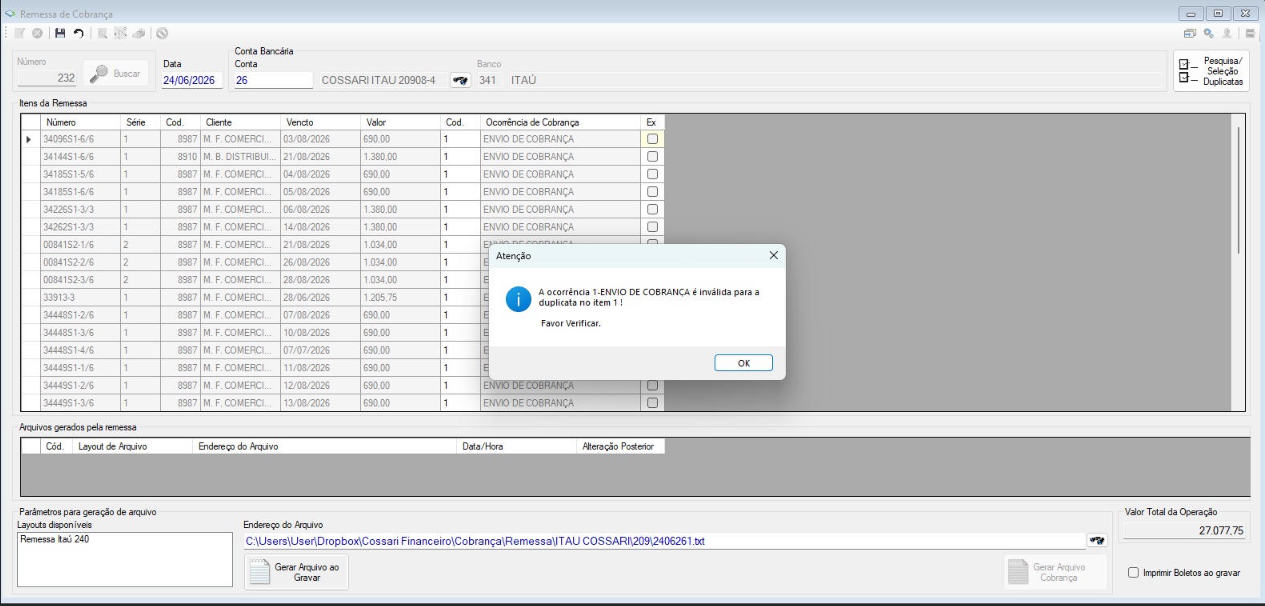The height and width of the screenshot is (606, 1265).
Task: Click the 28/06/2026 due date cell
Action: tap(320, 297)
